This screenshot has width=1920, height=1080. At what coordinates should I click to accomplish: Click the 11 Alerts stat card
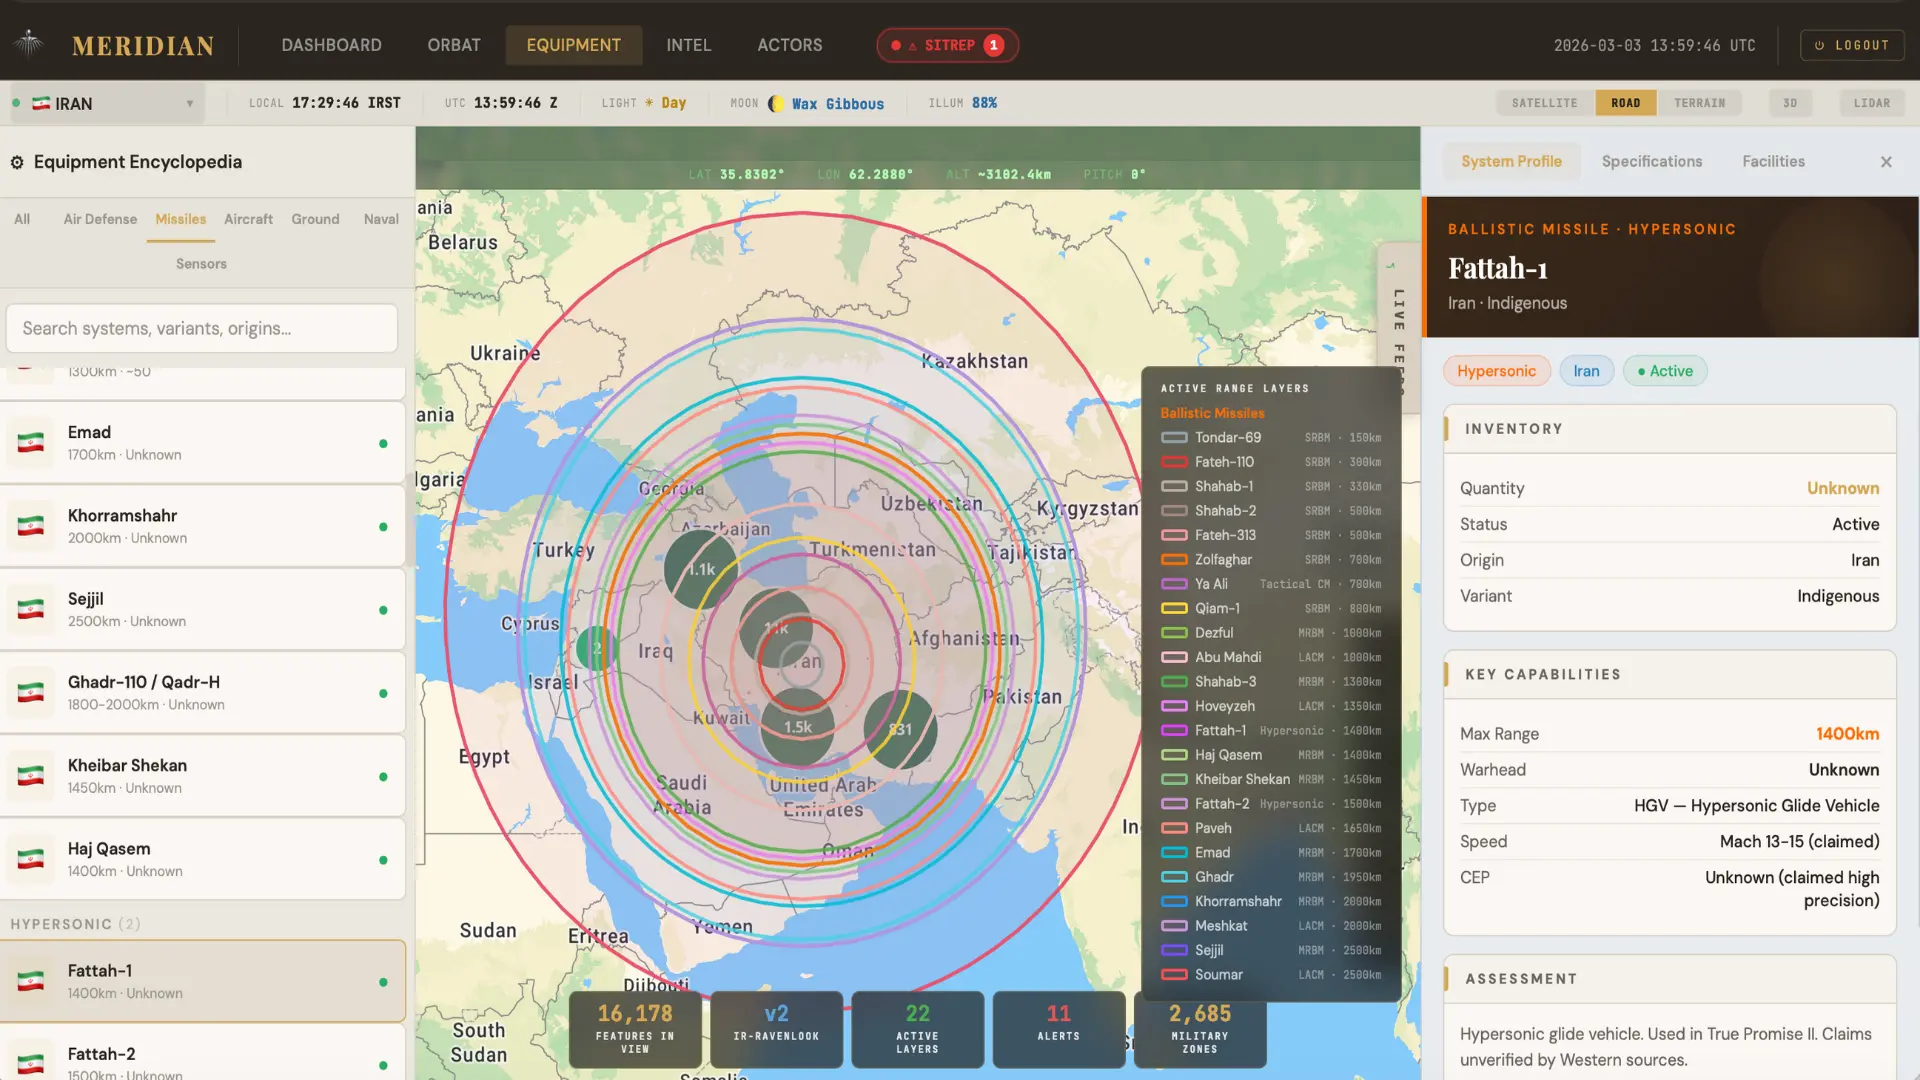tap(1058, 1029)
